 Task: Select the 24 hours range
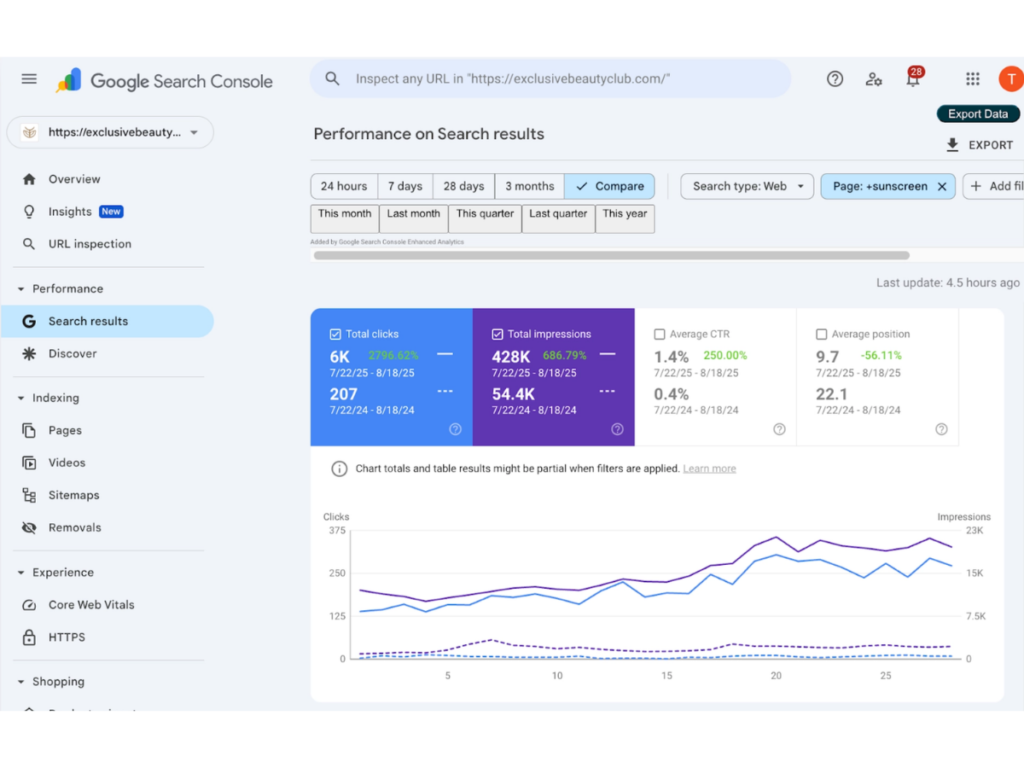[x=344, y=186]
